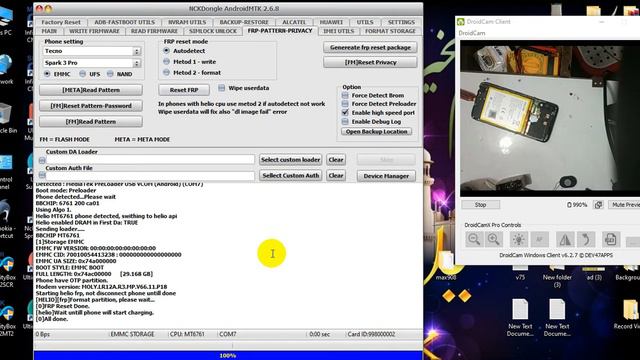Viewport: 640px width, 360px height.
Task: Click the DroidCam phone preview image
Action: tap(550, 118)
